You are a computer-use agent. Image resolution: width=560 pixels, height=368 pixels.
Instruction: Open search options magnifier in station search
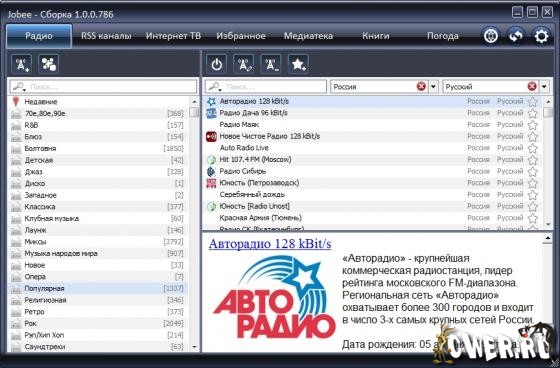click(x=215, y=86)
